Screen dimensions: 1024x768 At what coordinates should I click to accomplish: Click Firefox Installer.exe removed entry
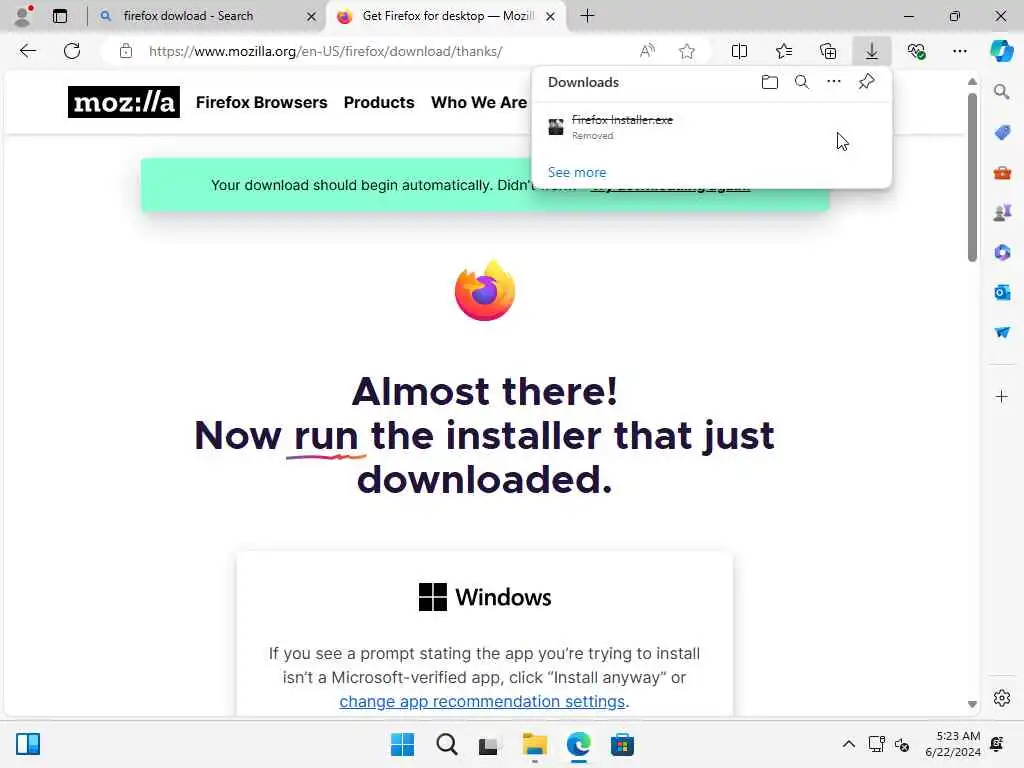(x=712, y=127)
